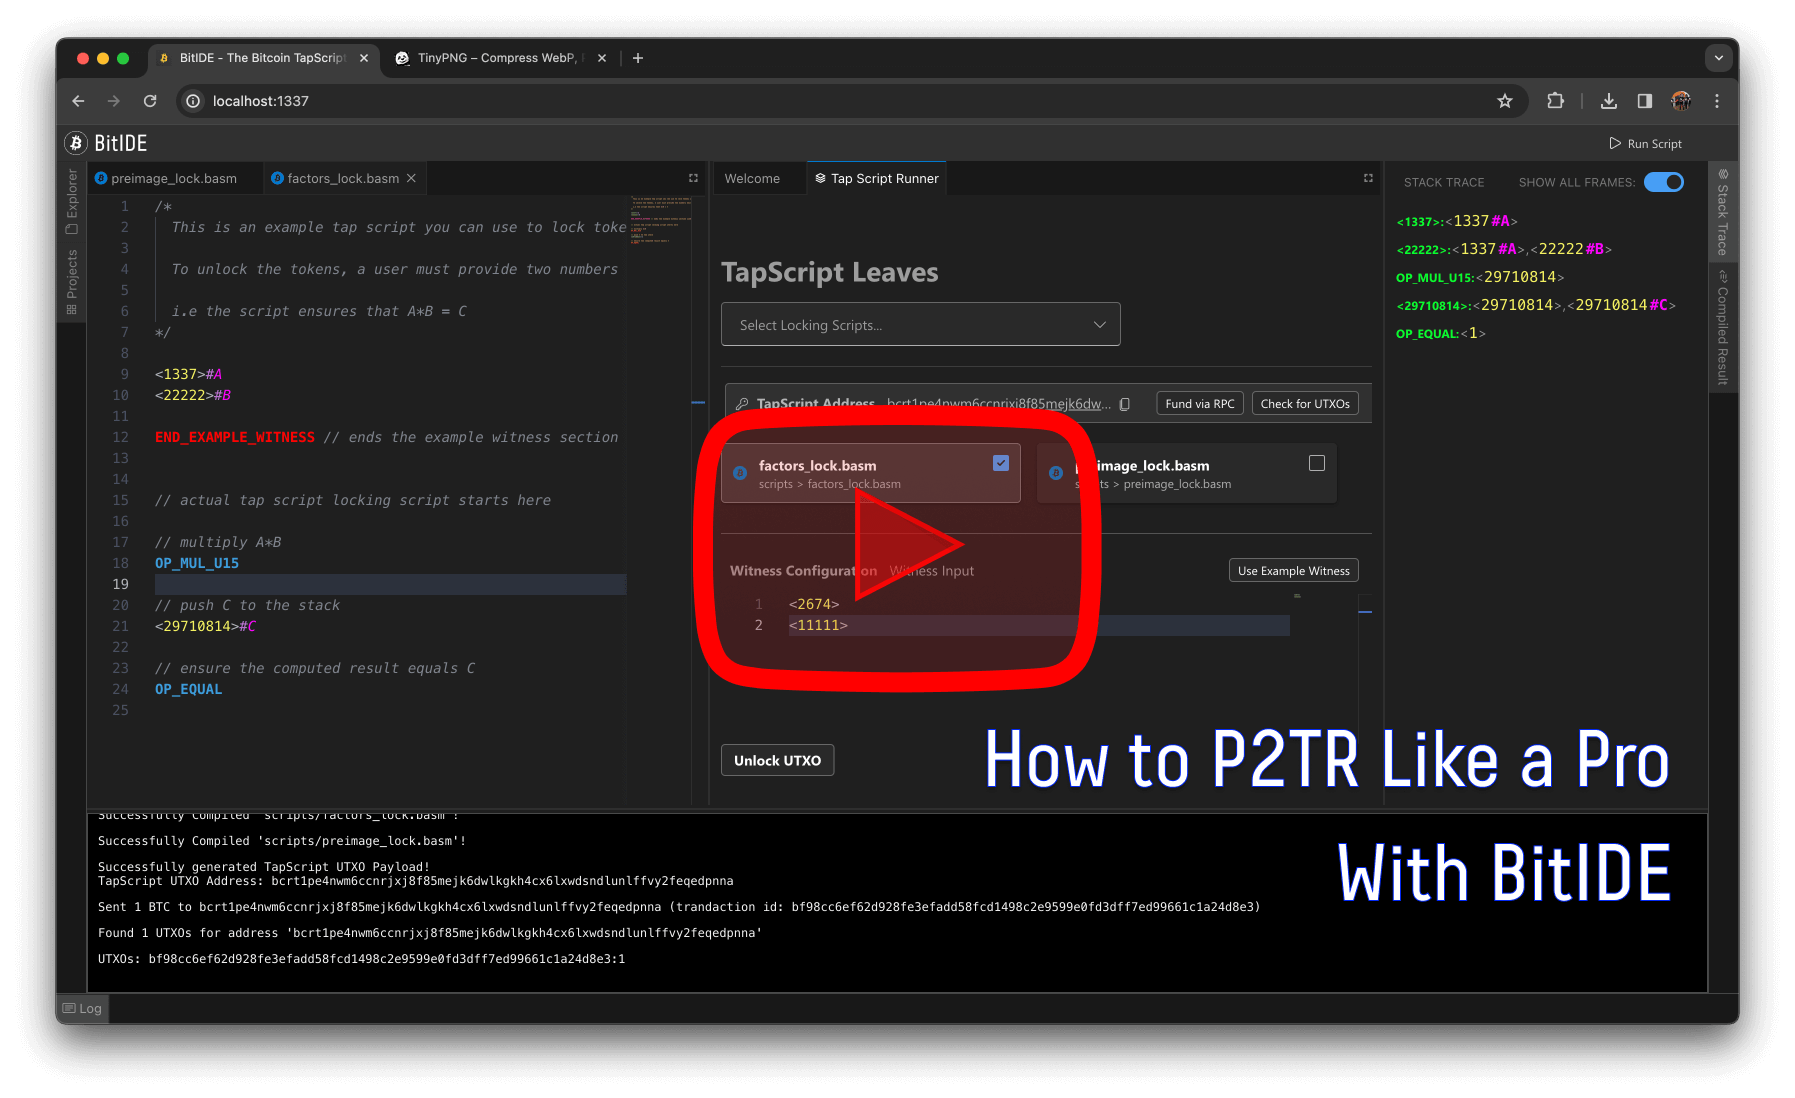This screenshot has width=1795, height=1098.
Task: Select the OP_MUL_U15: stack trace frame
Action: tap(1480, 277)
